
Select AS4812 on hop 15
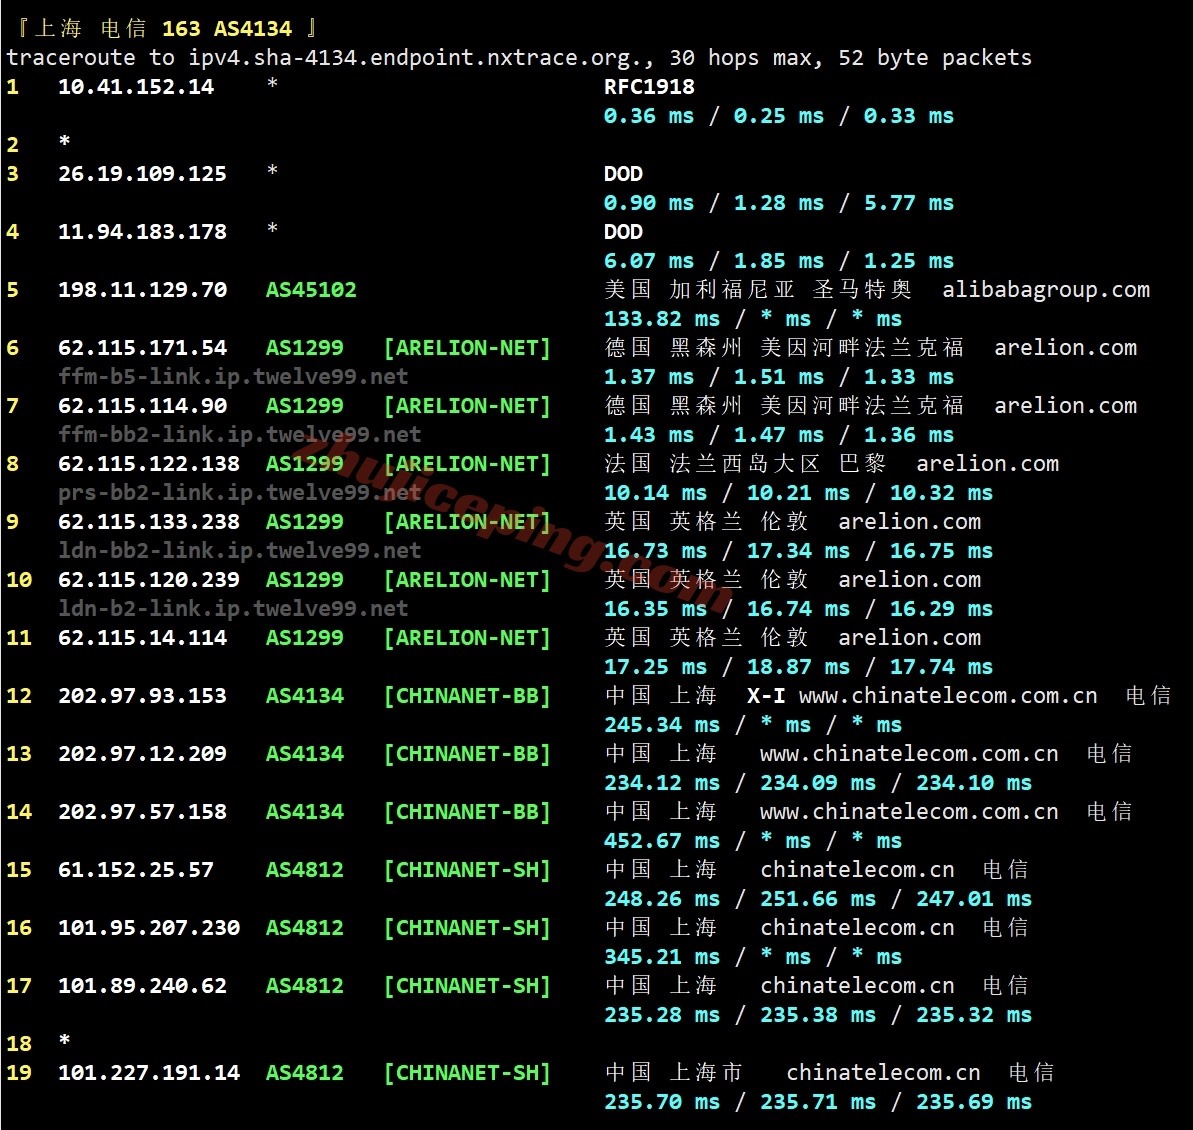[304, 870]
